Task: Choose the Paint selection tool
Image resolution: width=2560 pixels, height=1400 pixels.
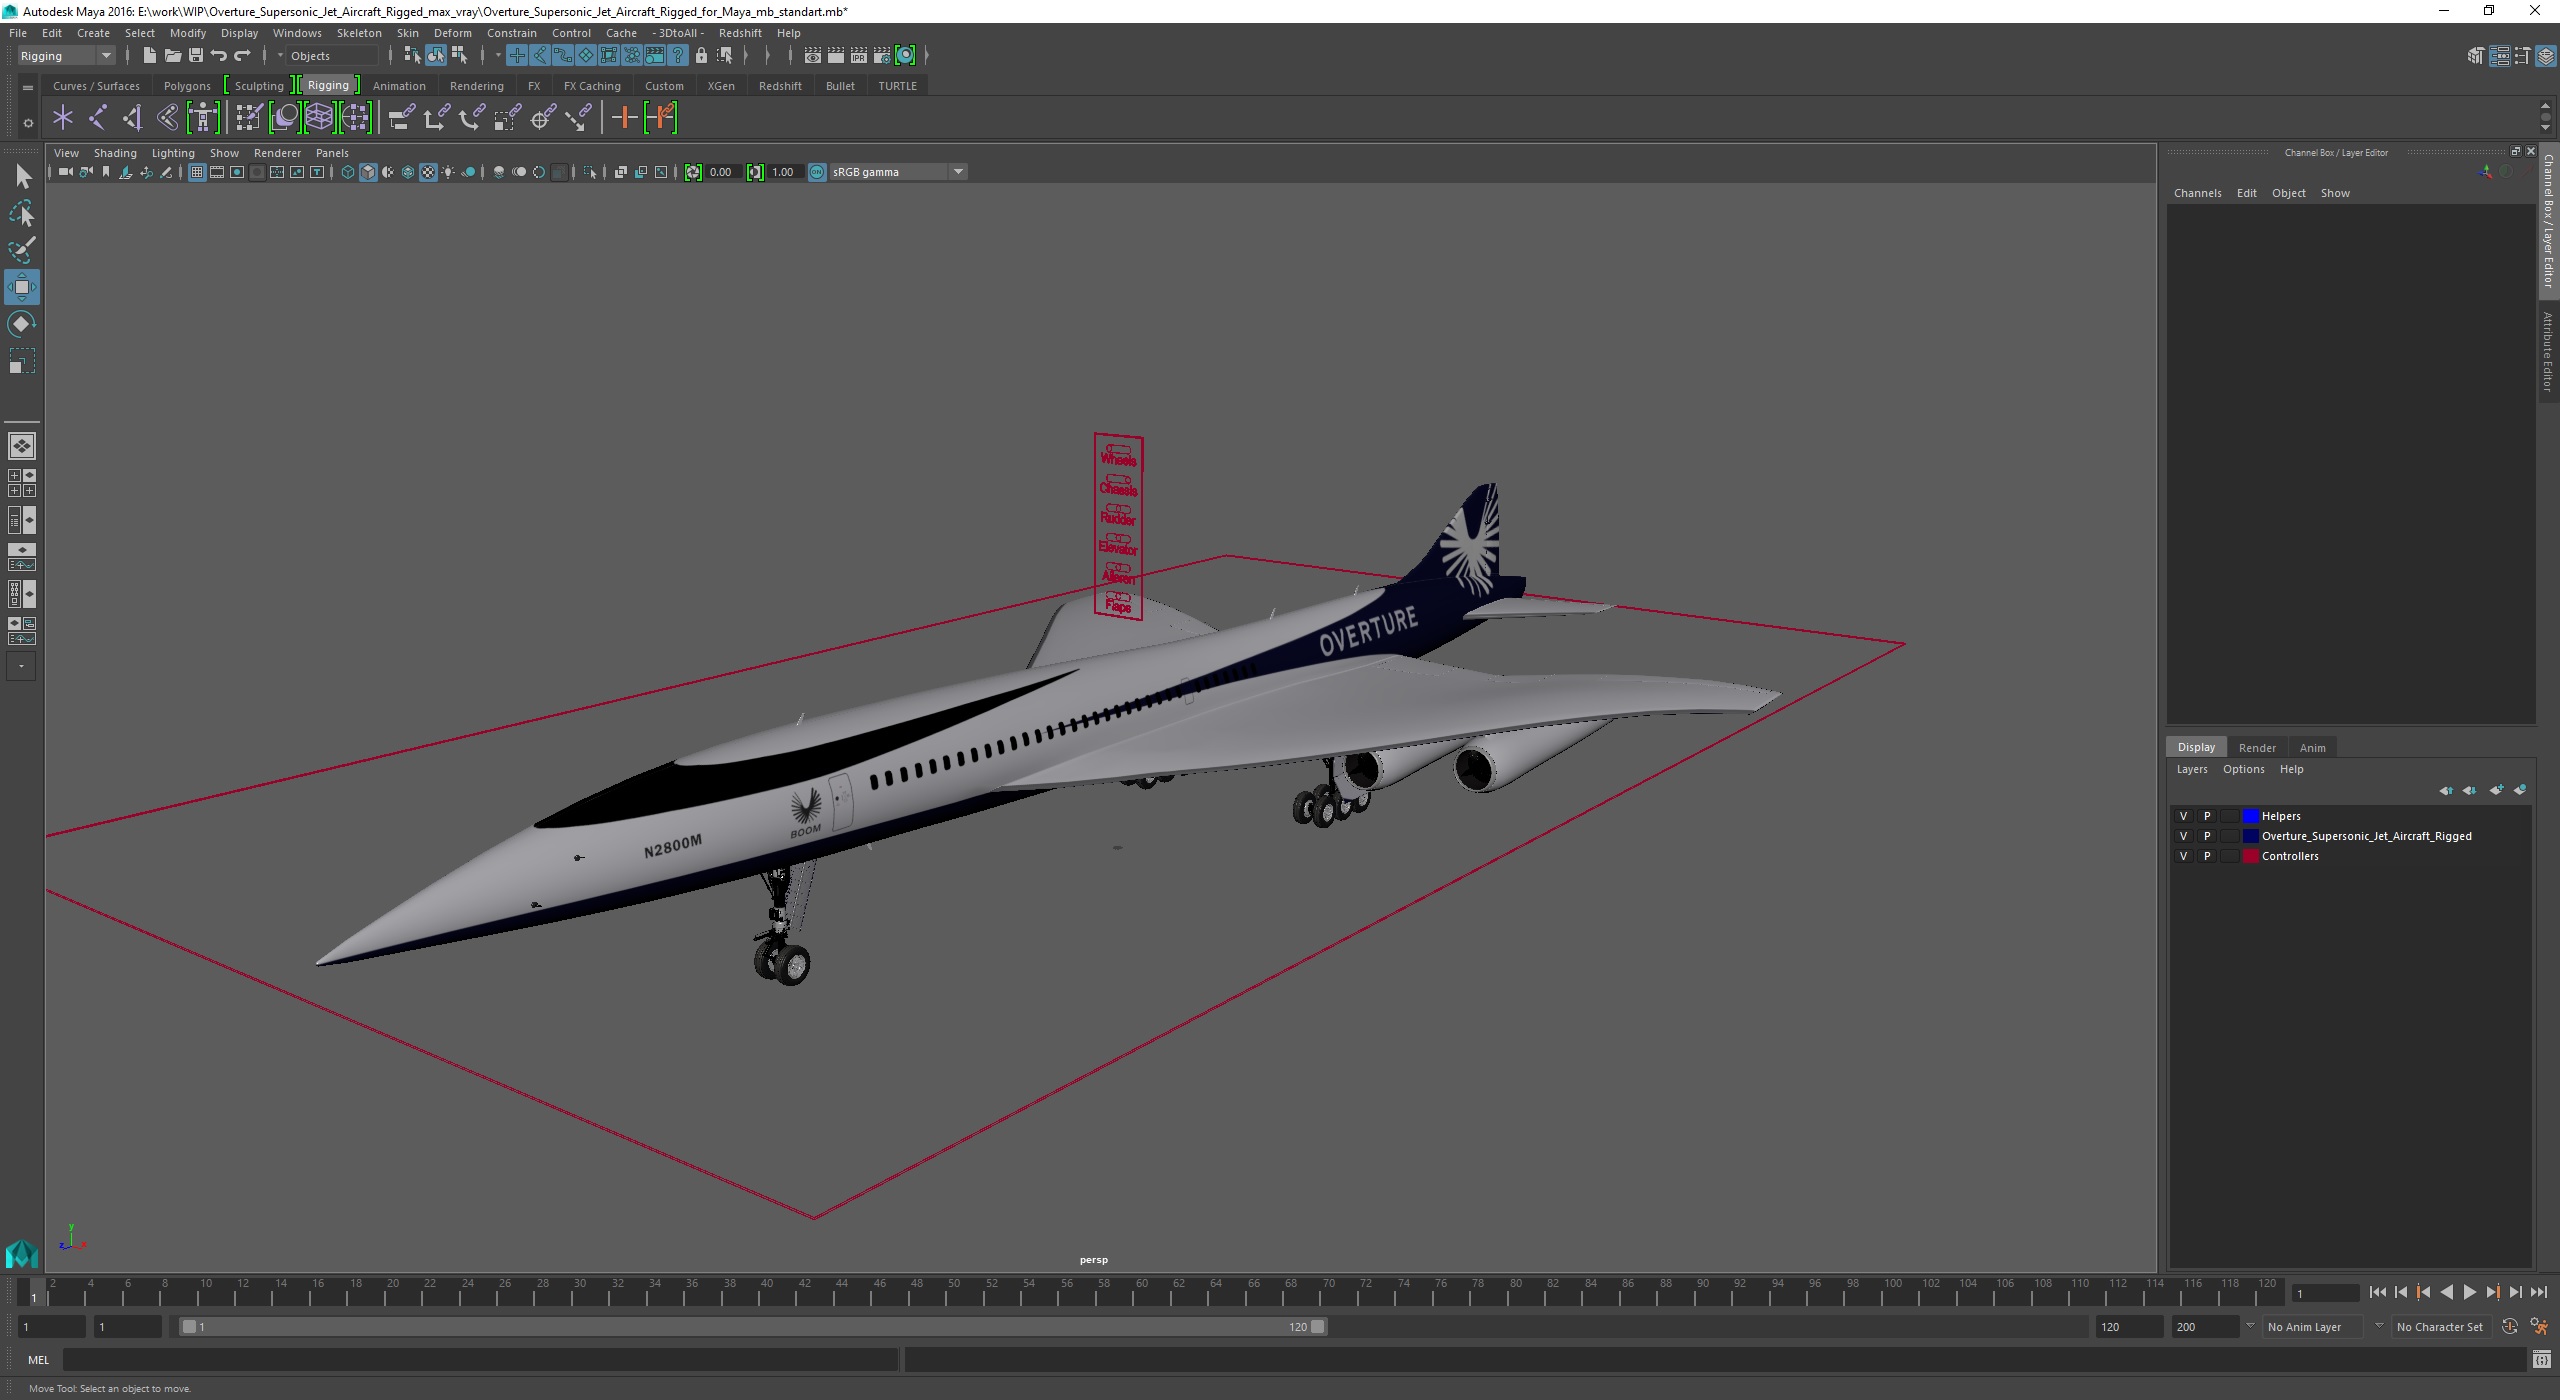Action: 21,250
